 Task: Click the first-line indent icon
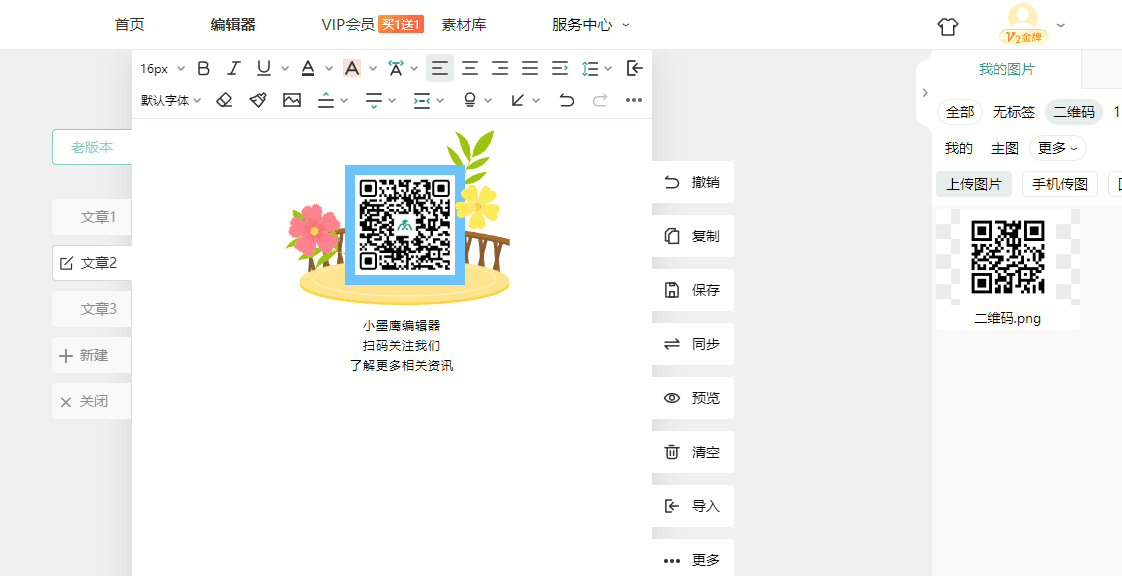560,69
